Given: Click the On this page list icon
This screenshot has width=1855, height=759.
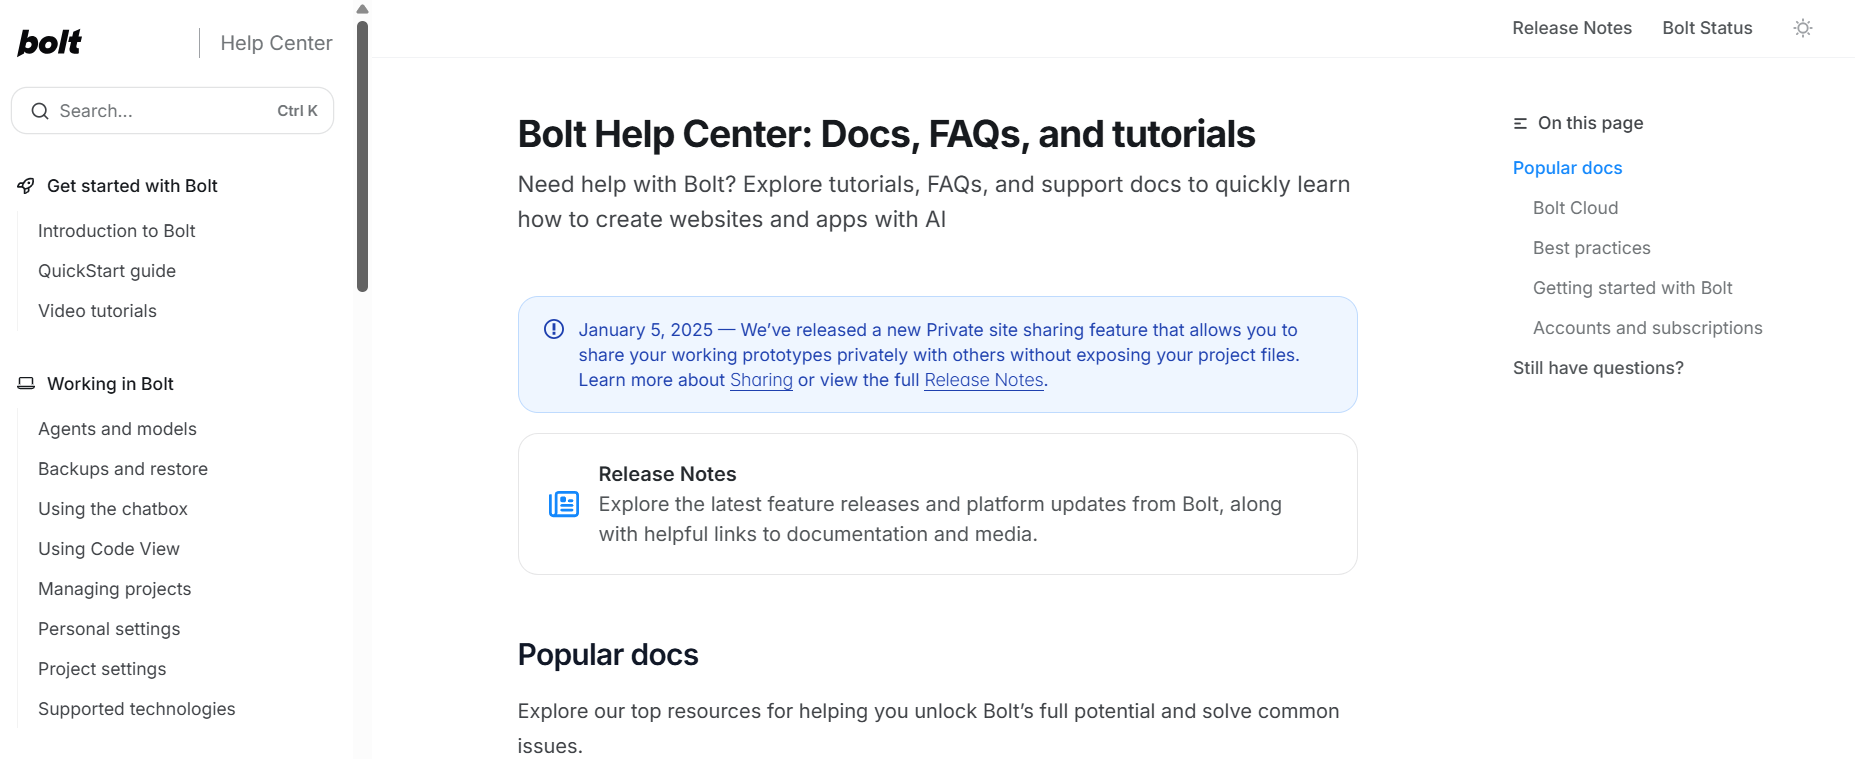Looking at the screenshot, I should pyautogui.click(x=1520, y=123).
